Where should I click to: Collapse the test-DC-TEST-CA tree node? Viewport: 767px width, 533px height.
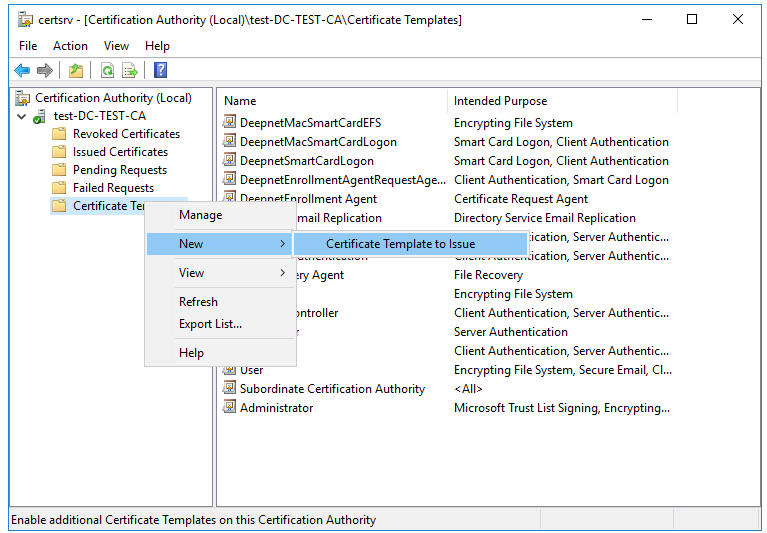coord(22,116)
